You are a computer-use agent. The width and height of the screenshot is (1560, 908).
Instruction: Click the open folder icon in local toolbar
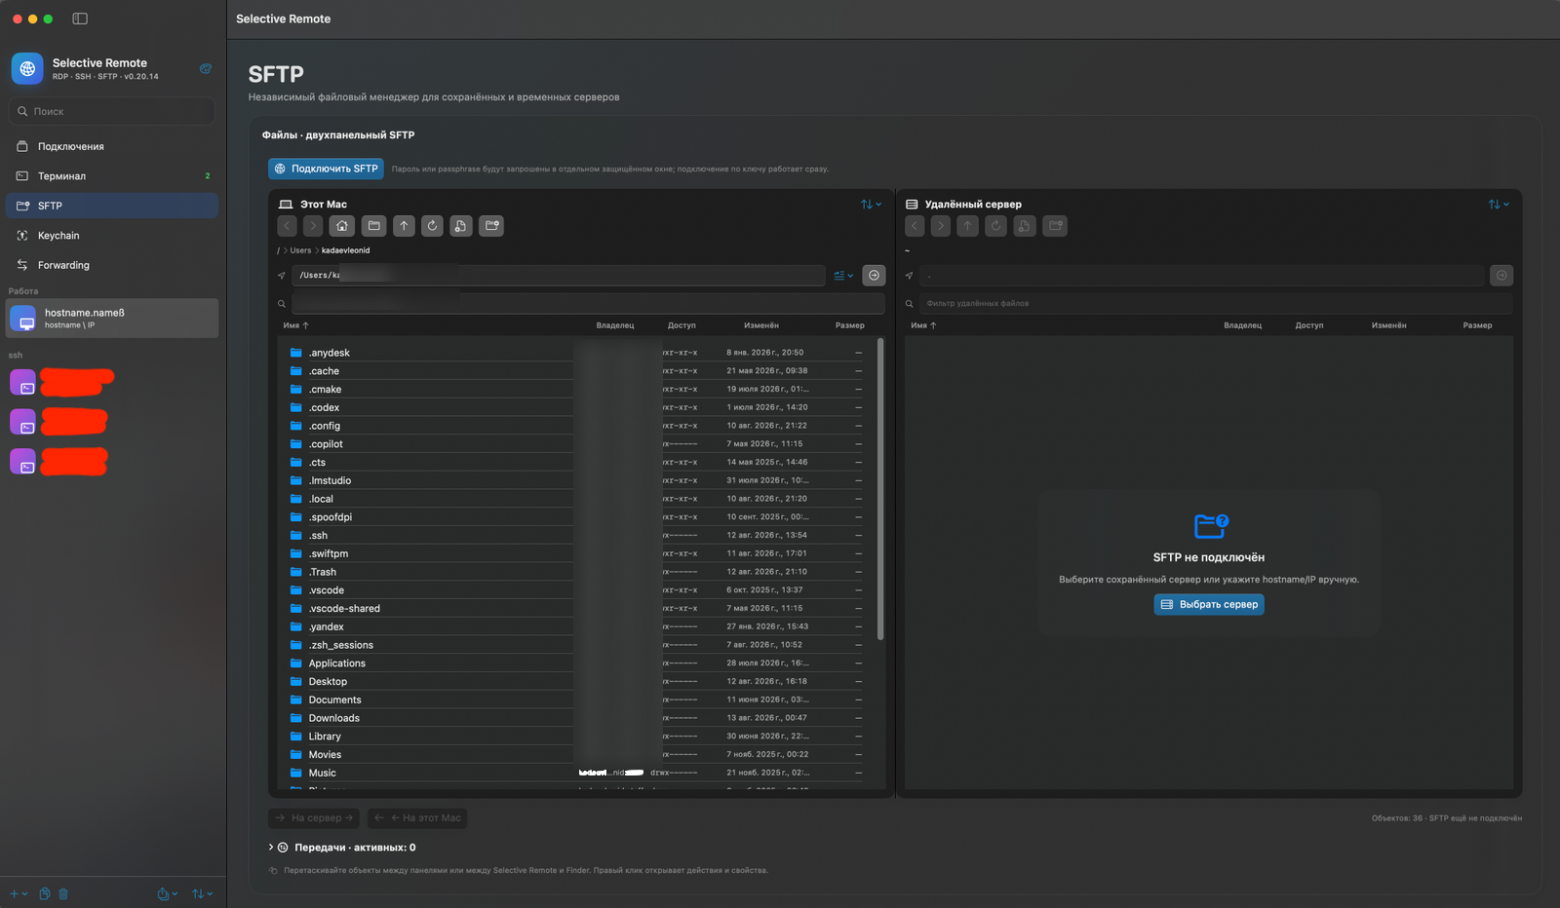click(374, 226)
